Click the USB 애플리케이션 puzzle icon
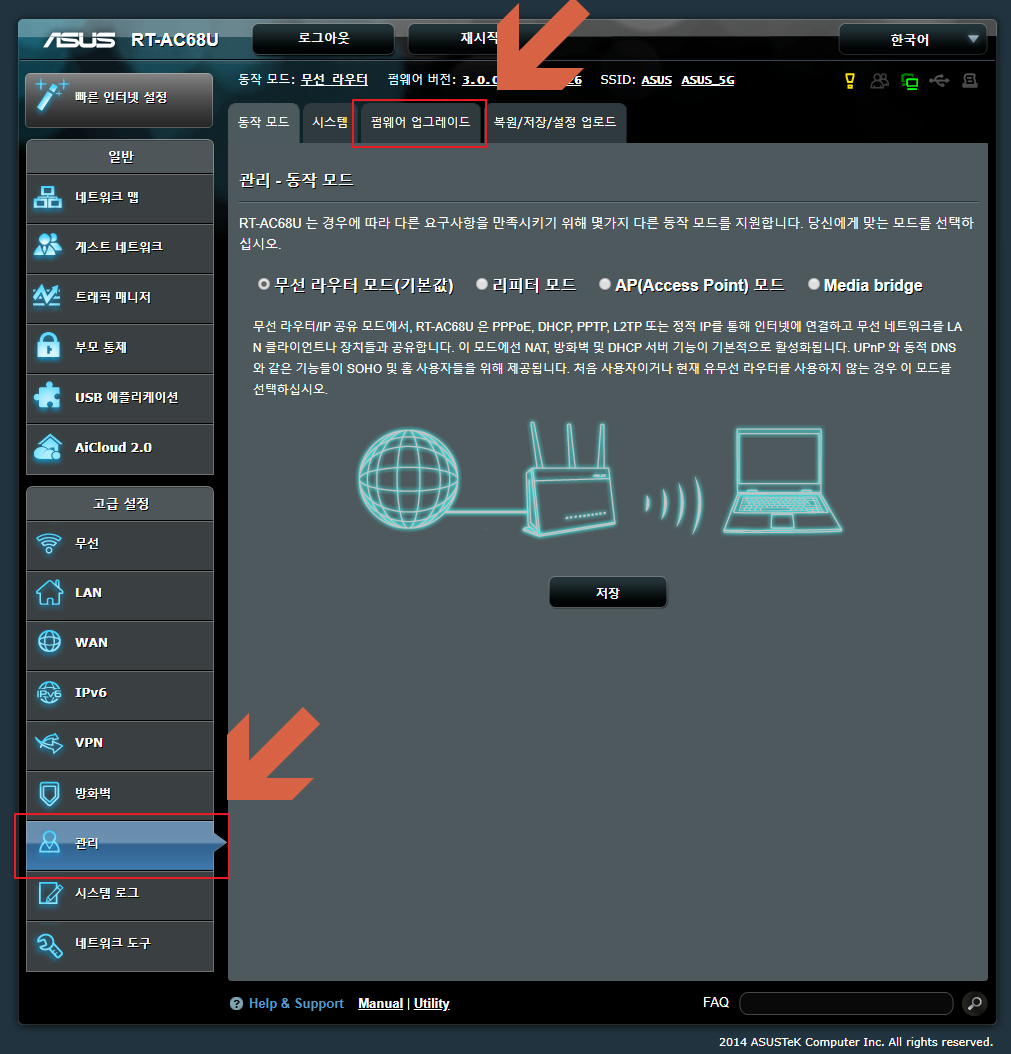This screenshot has width=1011, height=1054. click(x=48, y=396)
